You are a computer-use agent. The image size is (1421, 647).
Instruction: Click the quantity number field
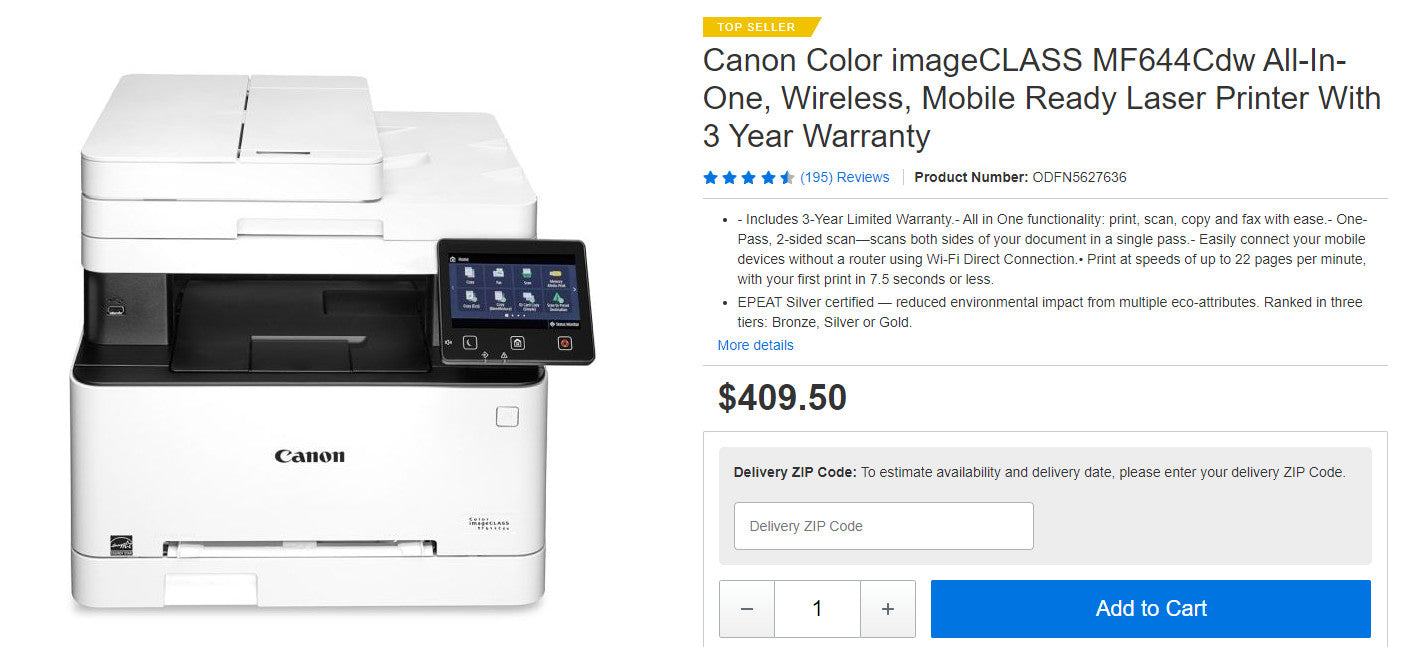click(x=817, y=609)
